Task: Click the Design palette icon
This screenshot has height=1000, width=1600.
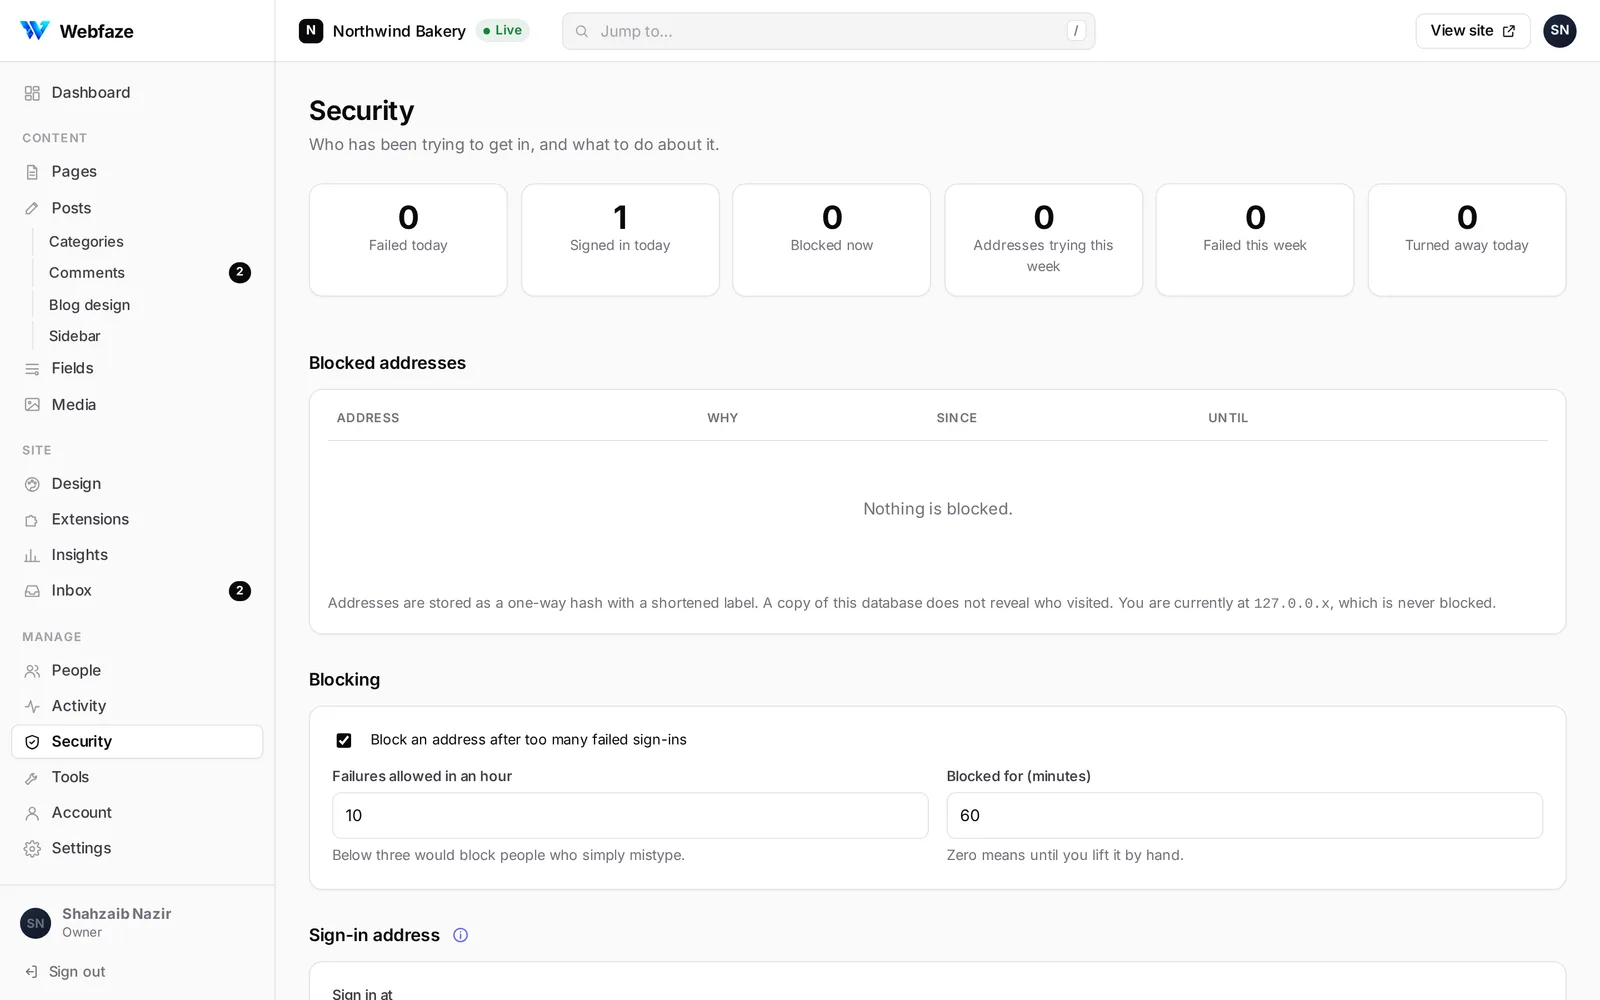Action: click(x=32, y=484)
